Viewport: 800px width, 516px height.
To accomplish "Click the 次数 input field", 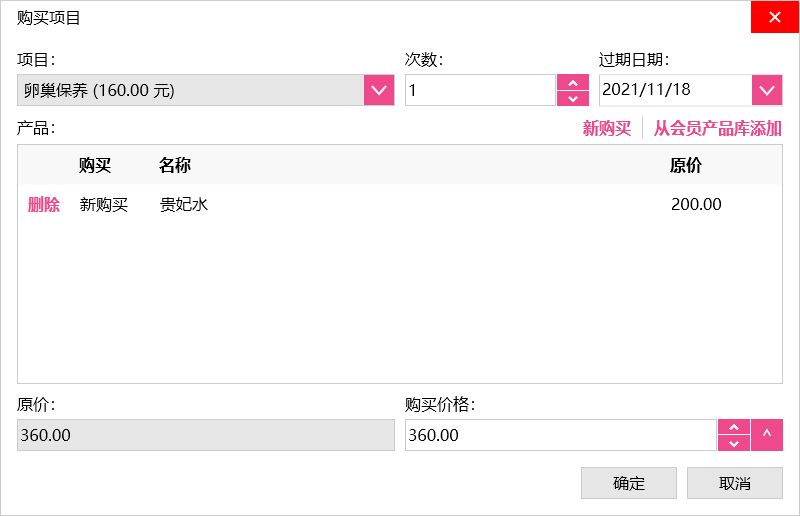I will tap(479, 90).
